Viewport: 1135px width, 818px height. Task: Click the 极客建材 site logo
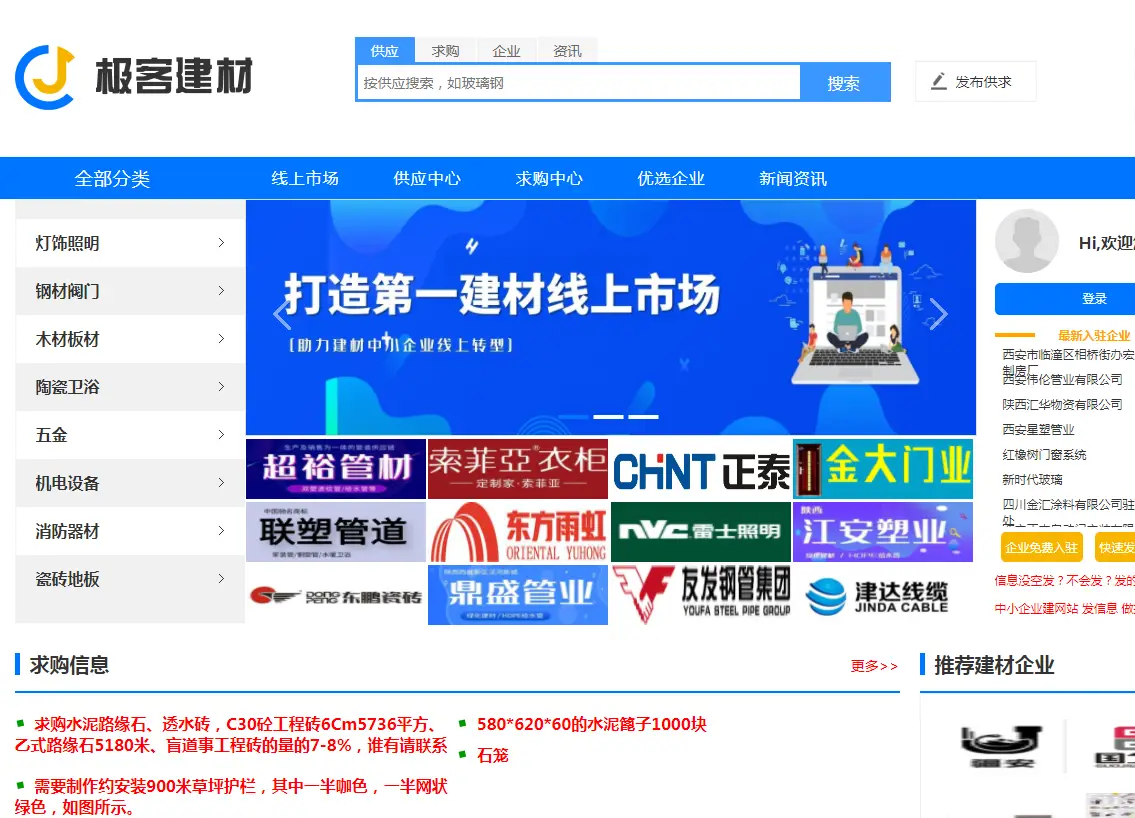(134, 77)
